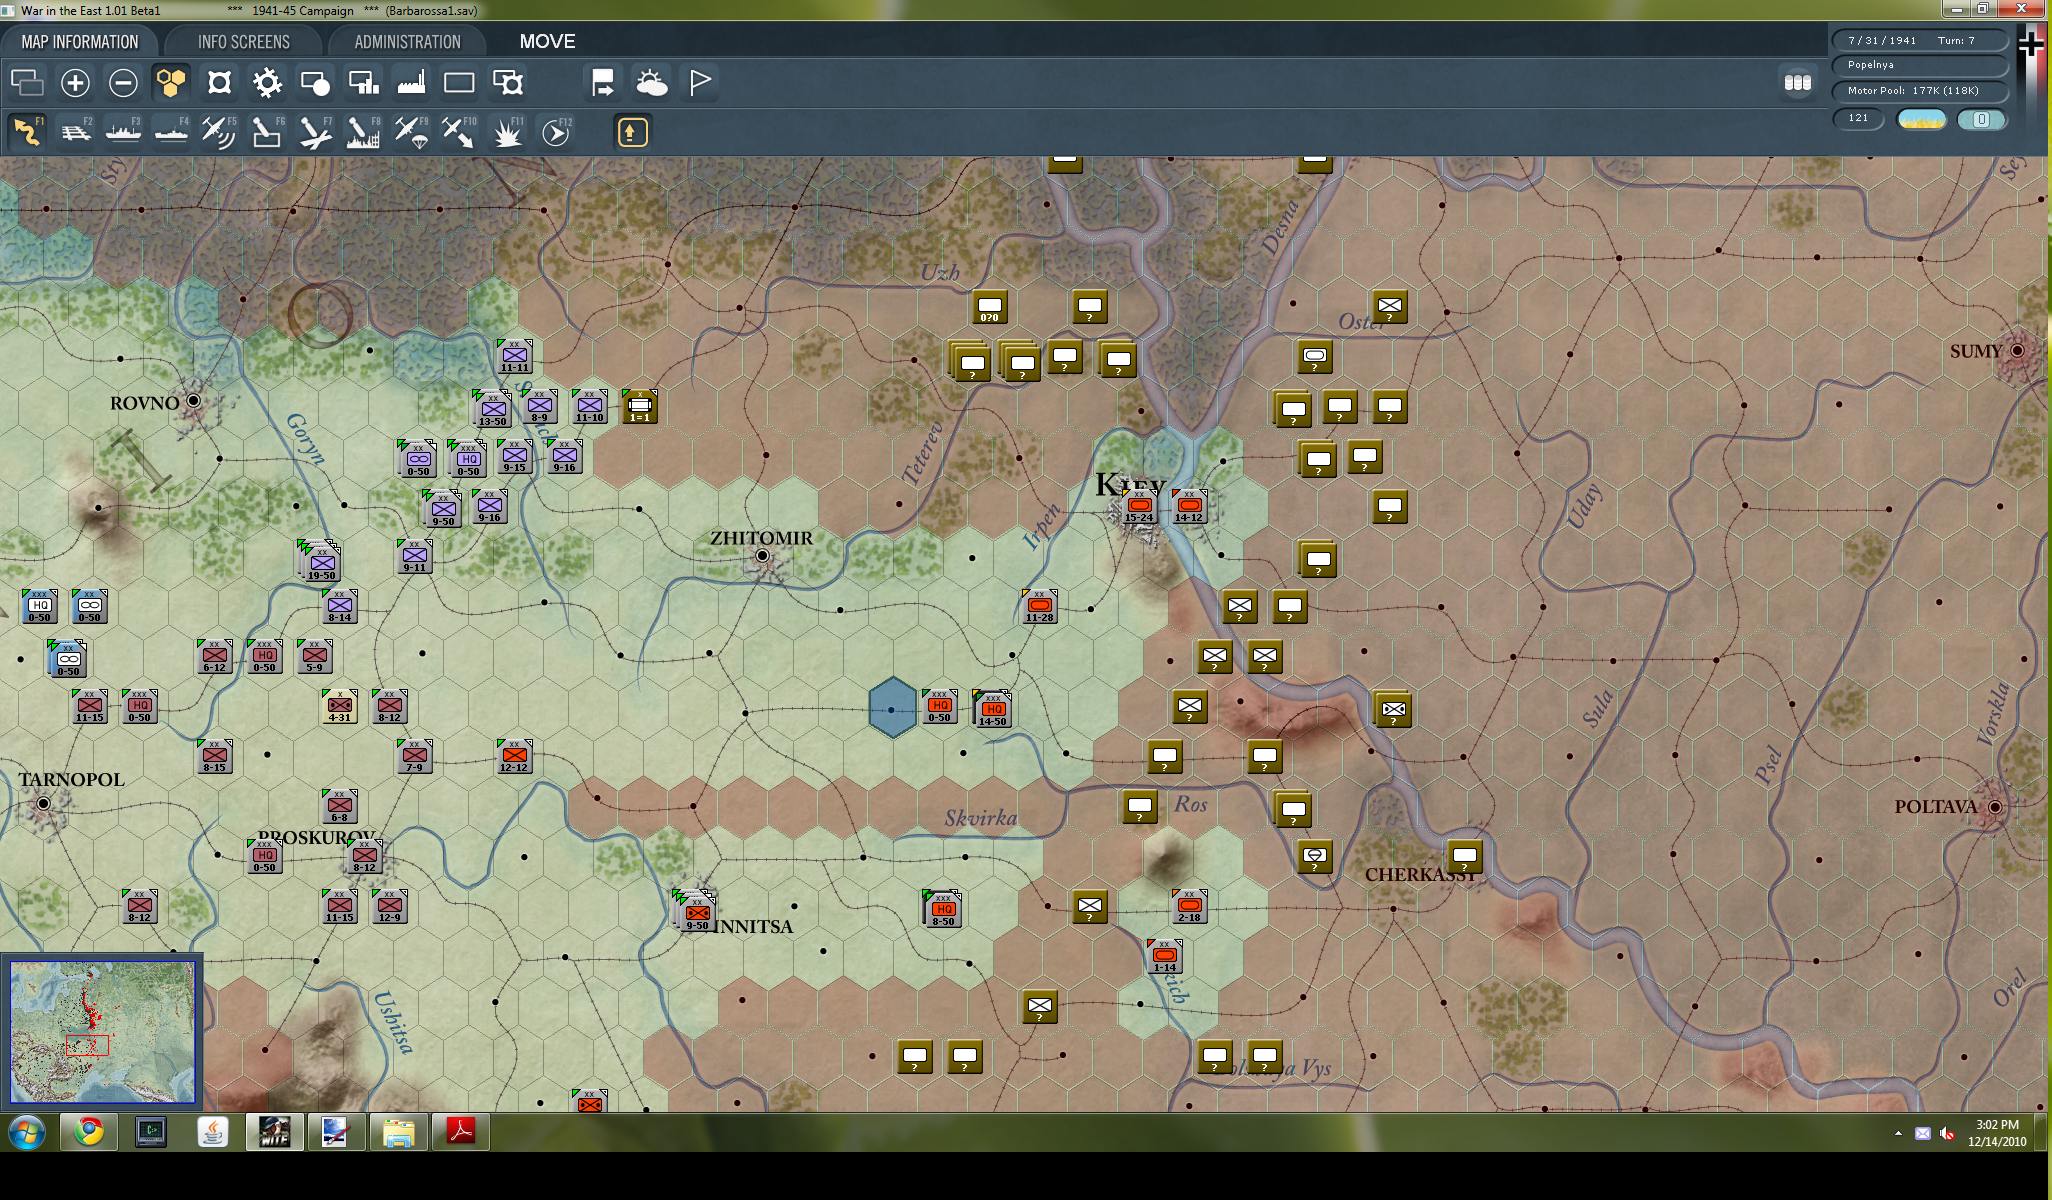Switch to the ADMINISTRATION tab
Image resolution: width=2052 pixels, height=1200 pixels.
point(407,42)
